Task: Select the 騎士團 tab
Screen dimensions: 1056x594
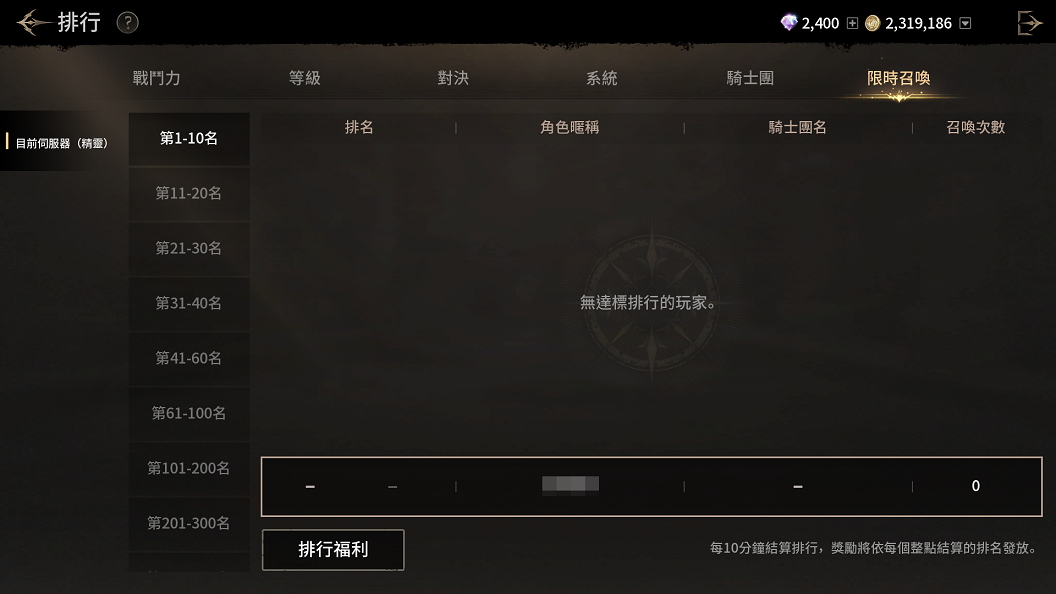Action: click(750, 78)
